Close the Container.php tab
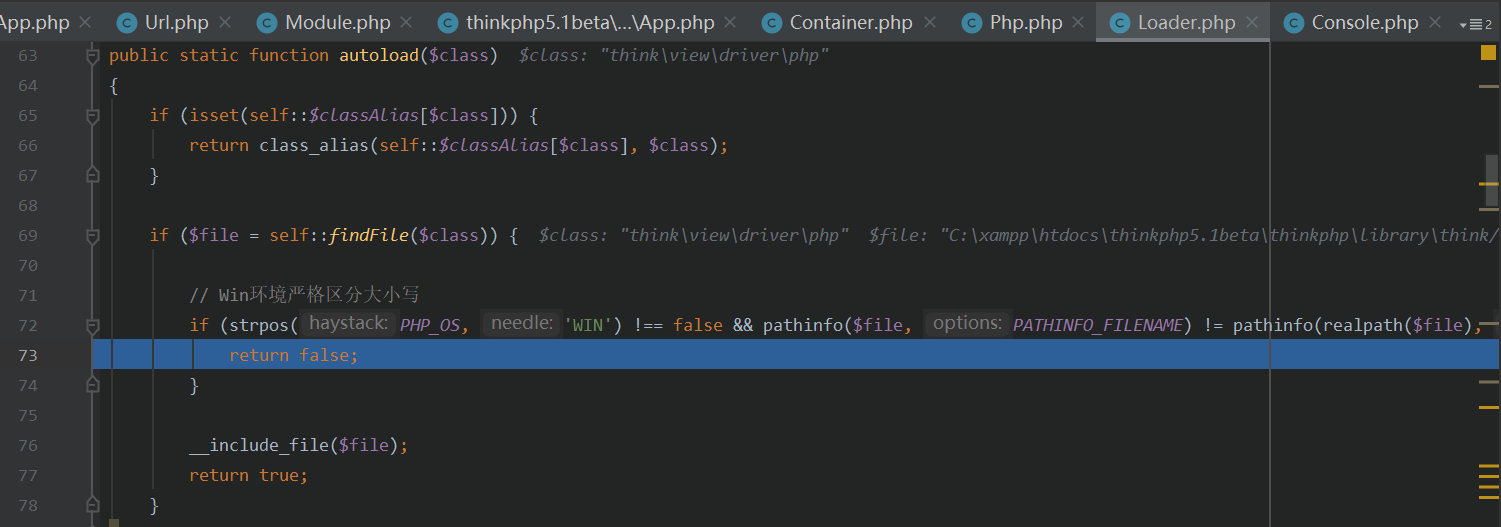The width and height of the screenshot is (1501, 527). tap(929, 22)
